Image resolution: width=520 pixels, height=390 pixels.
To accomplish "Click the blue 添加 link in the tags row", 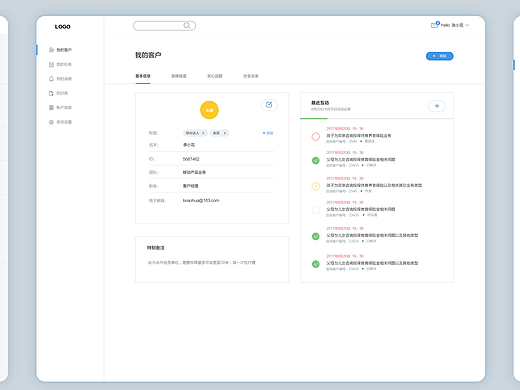I will click(x=268, y=133).
